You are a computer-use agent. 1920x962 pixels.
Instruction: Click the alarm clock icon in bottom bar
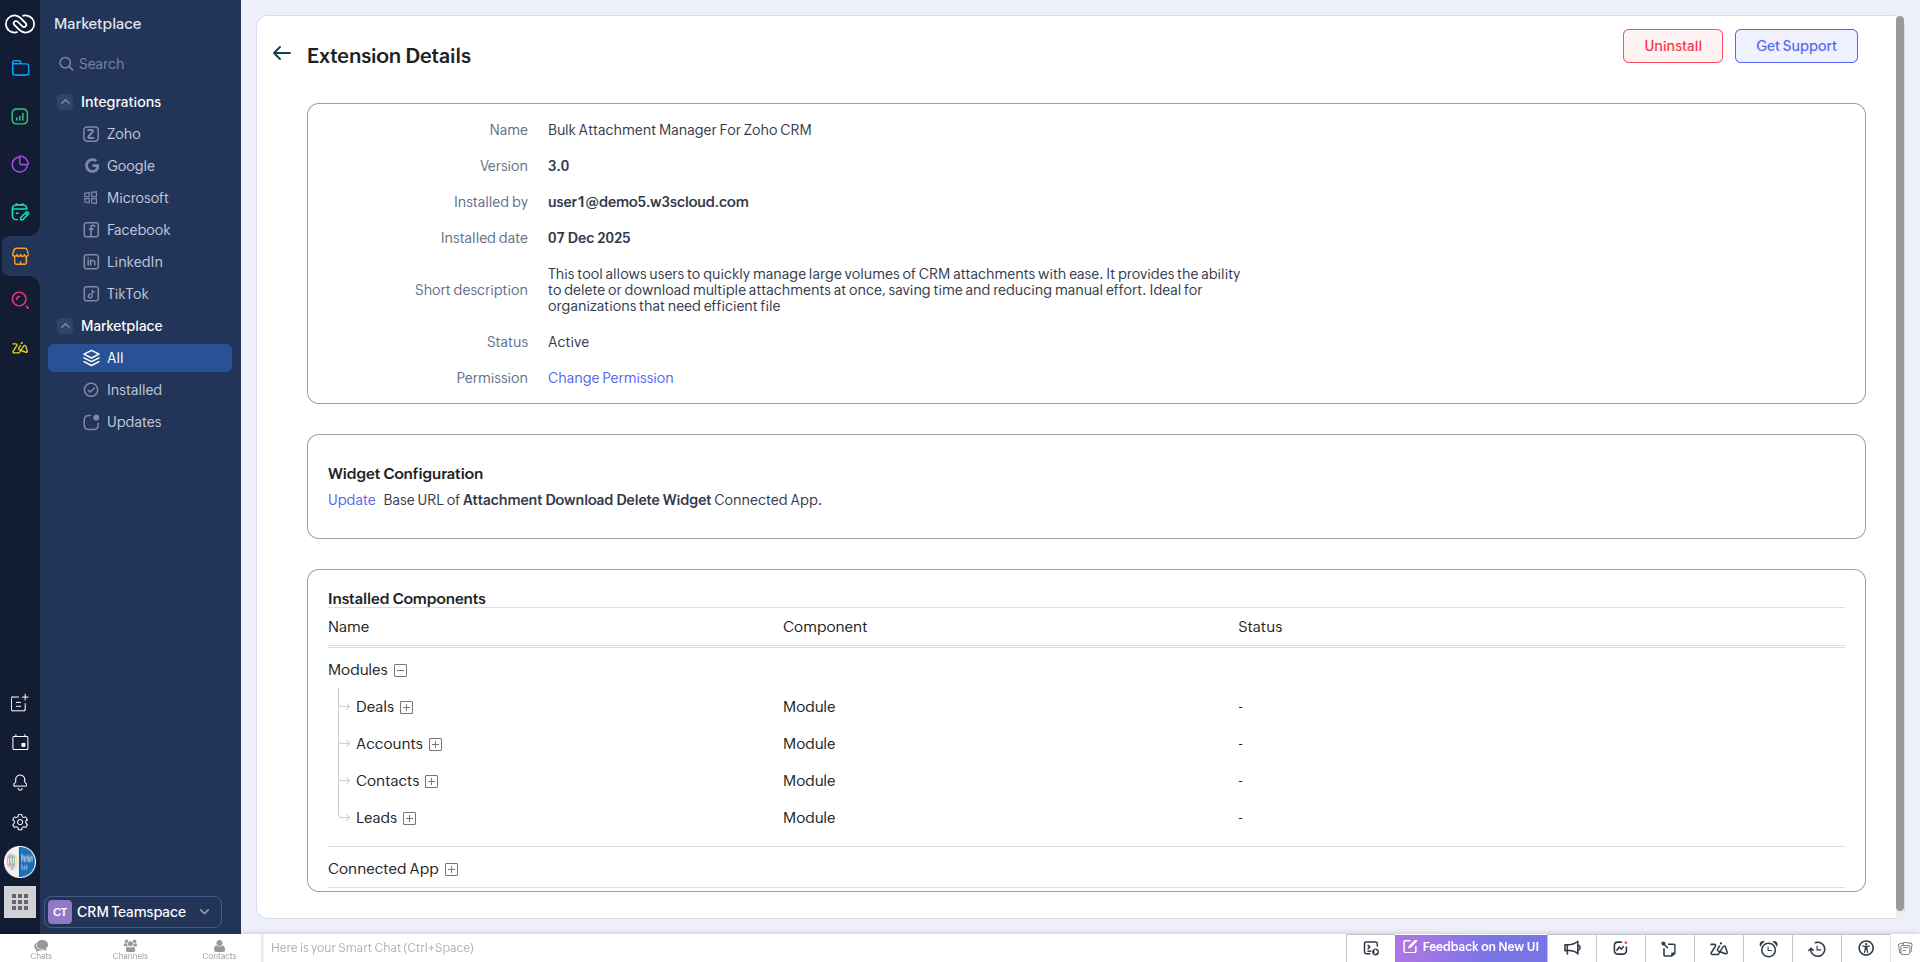tap(1768, 948)
